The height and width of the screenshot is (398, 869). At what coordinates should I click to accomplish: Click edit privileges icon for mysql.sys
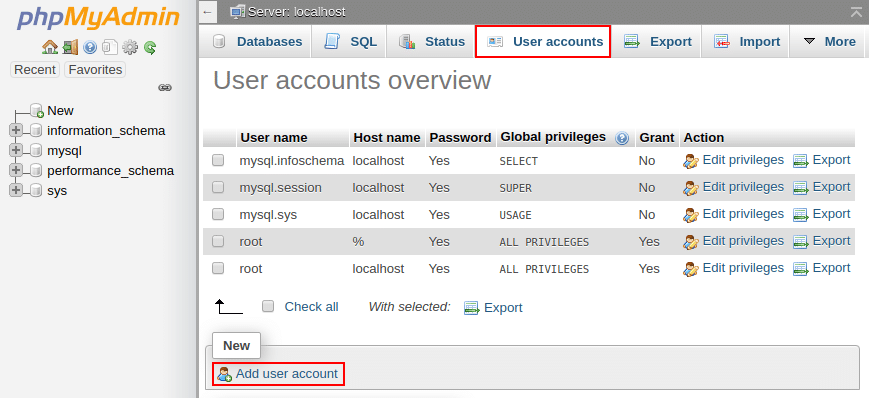coord(691,215)
